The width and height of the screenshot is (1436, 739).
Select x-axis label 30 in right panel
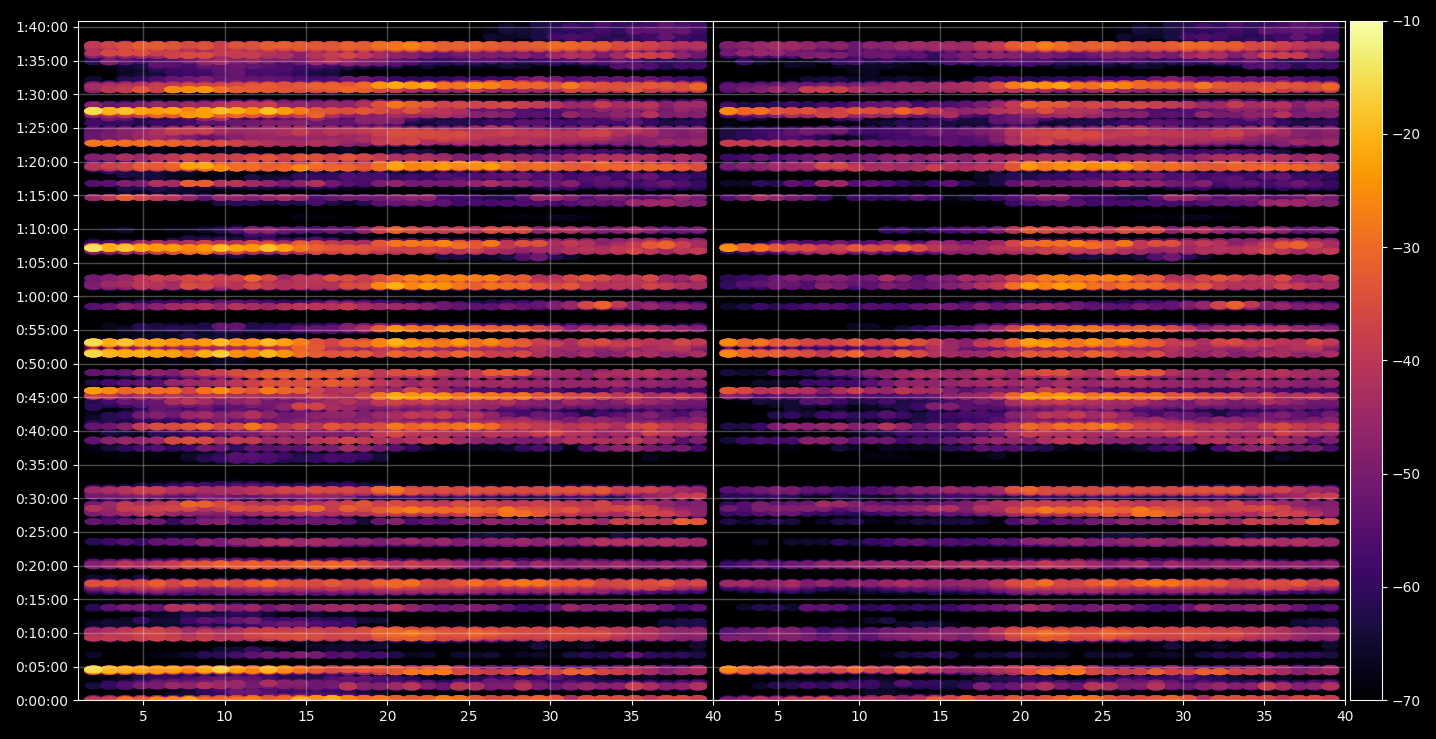[1183, 717]
